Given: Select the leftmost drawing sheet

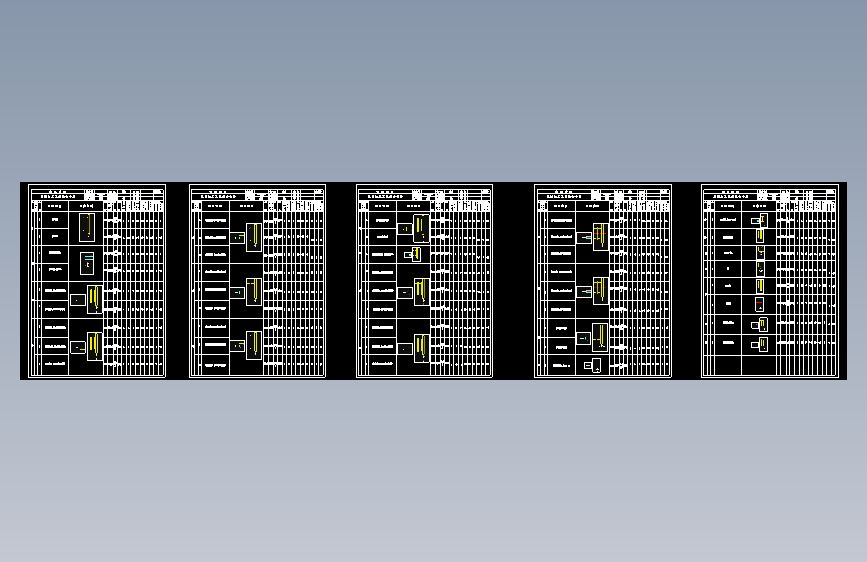Looking at the screenshot, I should 97,281.
